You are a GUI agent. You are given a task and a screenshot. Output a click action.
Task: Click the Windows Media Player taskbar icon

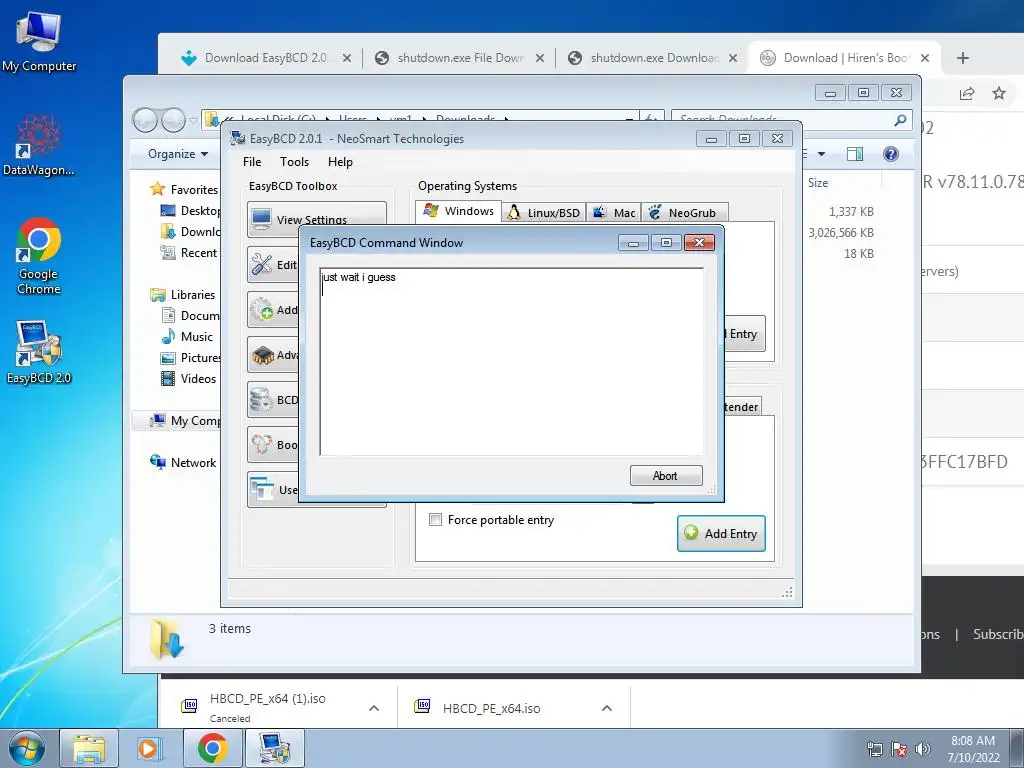coord(149,748)
